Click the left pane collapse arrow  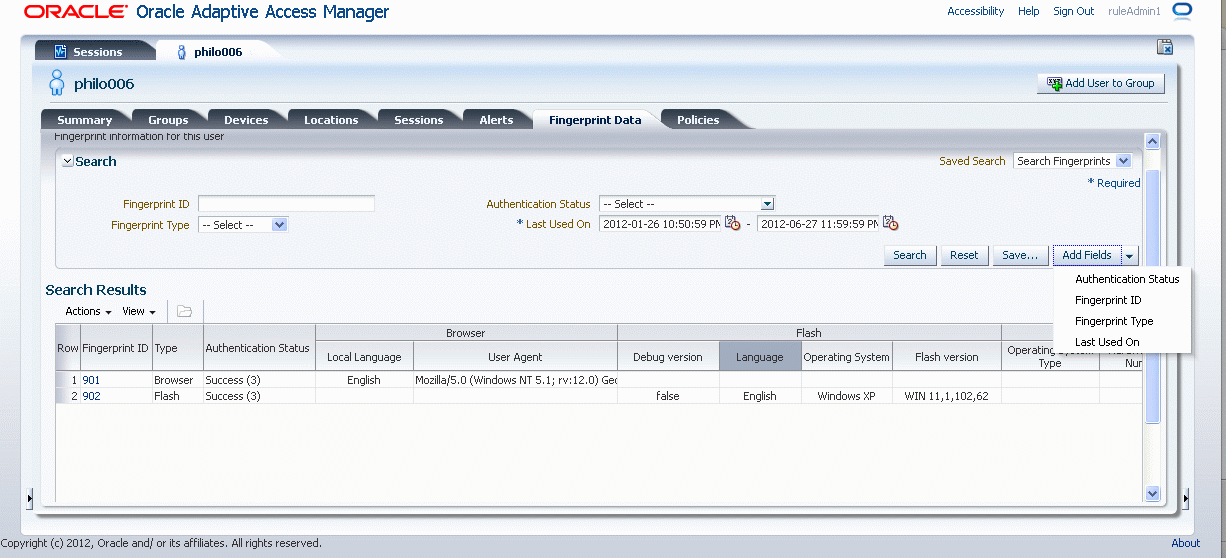pyautogui.click(x=29, y=497)
